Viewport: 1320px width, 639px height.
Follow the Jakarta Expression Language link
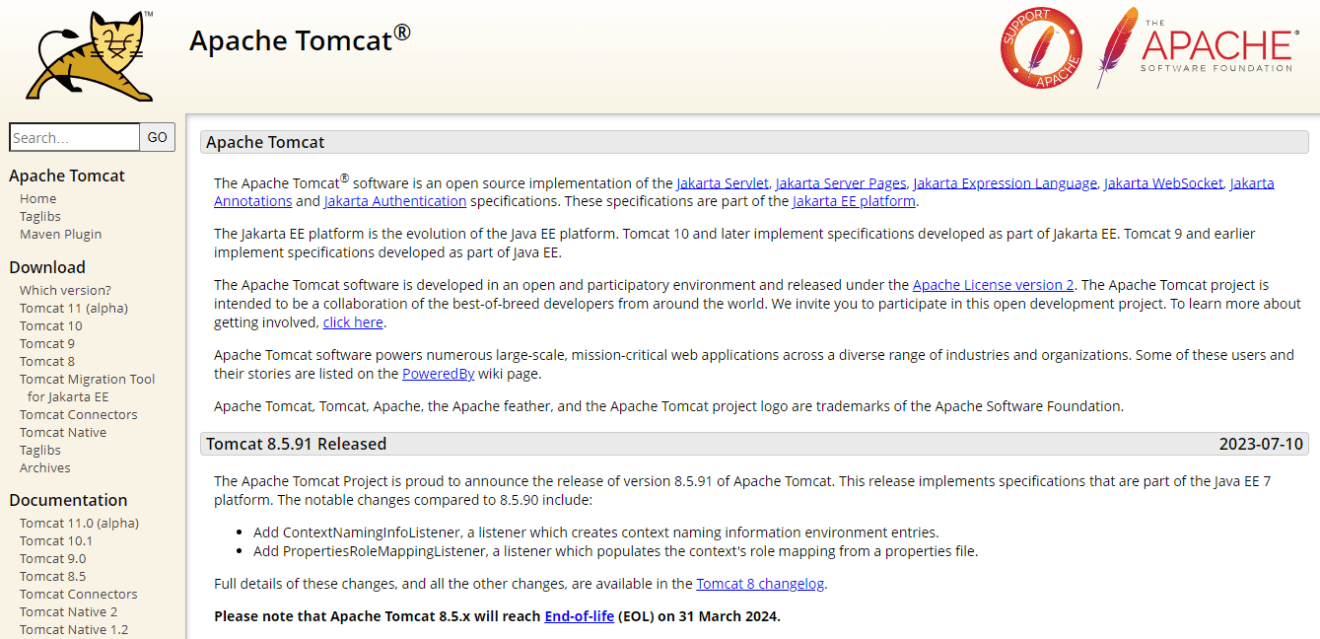[x=1005, y=183]
